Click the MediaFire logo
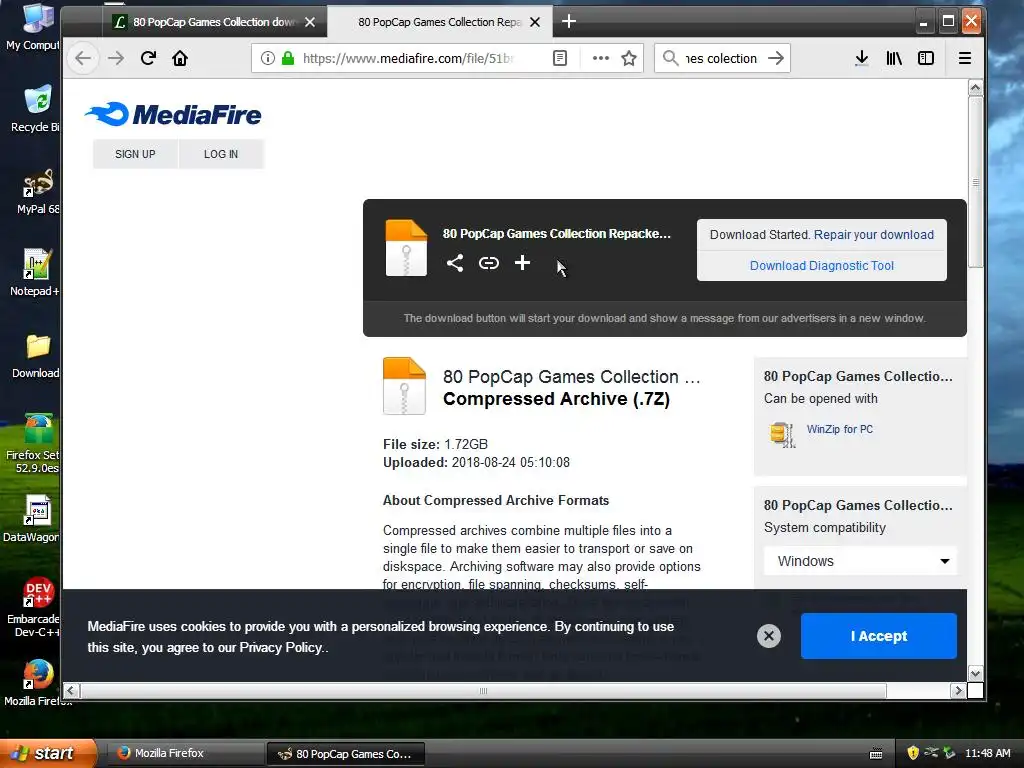 pyautogui.click(x=173, y=114)
